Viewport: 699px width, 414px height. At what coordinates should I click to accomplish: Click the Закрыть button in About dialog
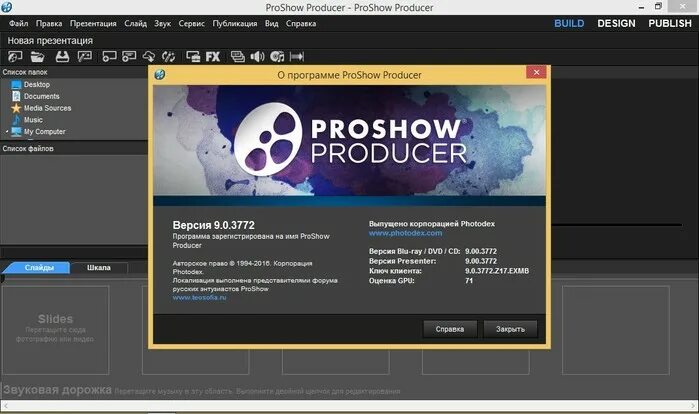pyautogui.click(x=510, y=329)
